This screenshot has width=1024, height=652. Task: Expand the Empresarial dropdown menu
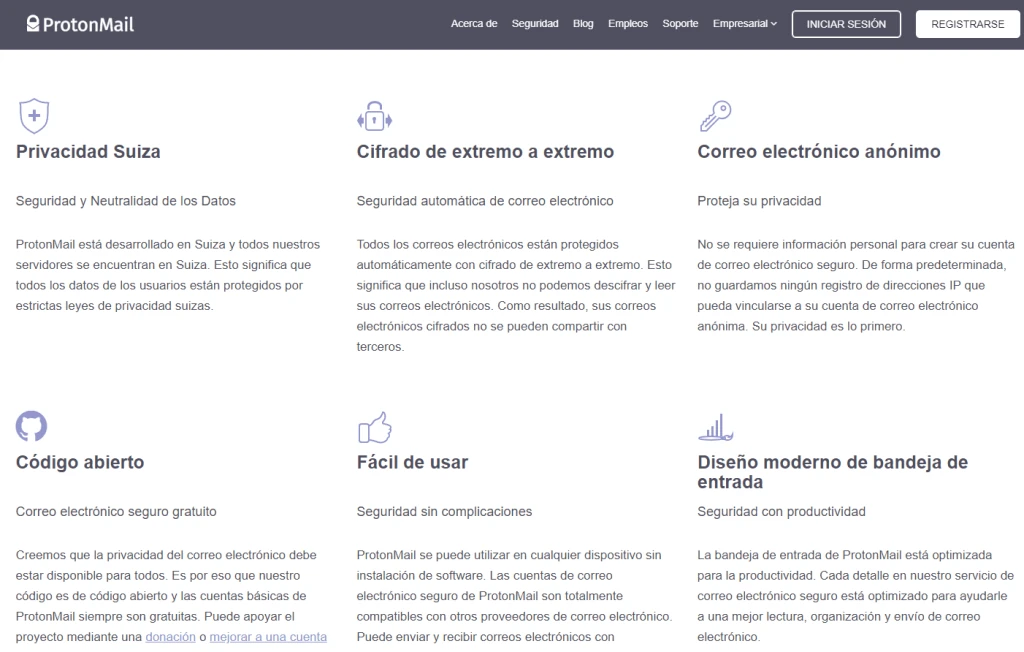point(744,24)
